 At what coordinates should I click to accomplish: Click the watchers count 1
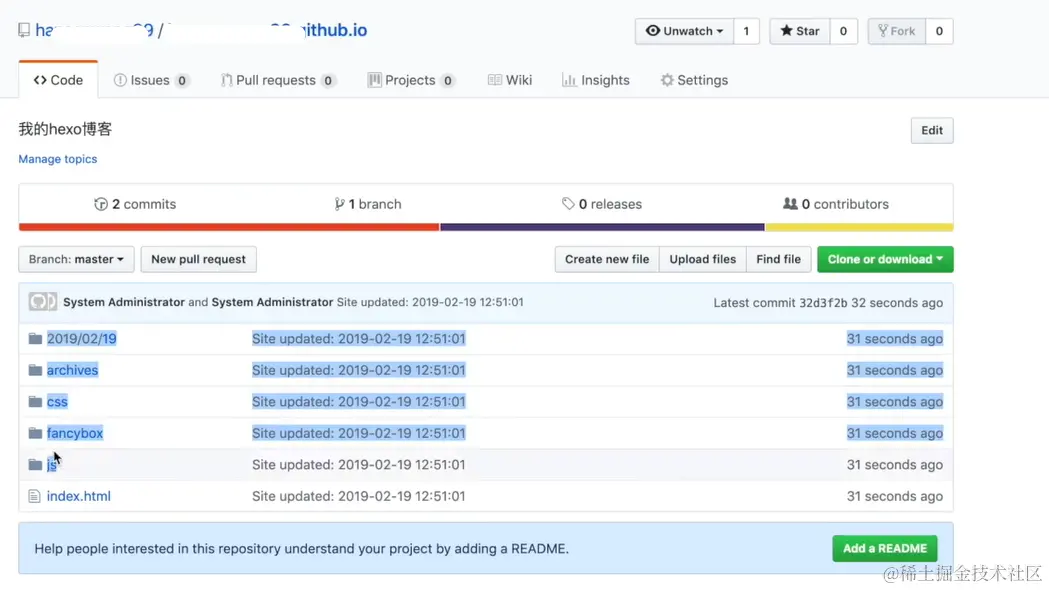point(747,31)
